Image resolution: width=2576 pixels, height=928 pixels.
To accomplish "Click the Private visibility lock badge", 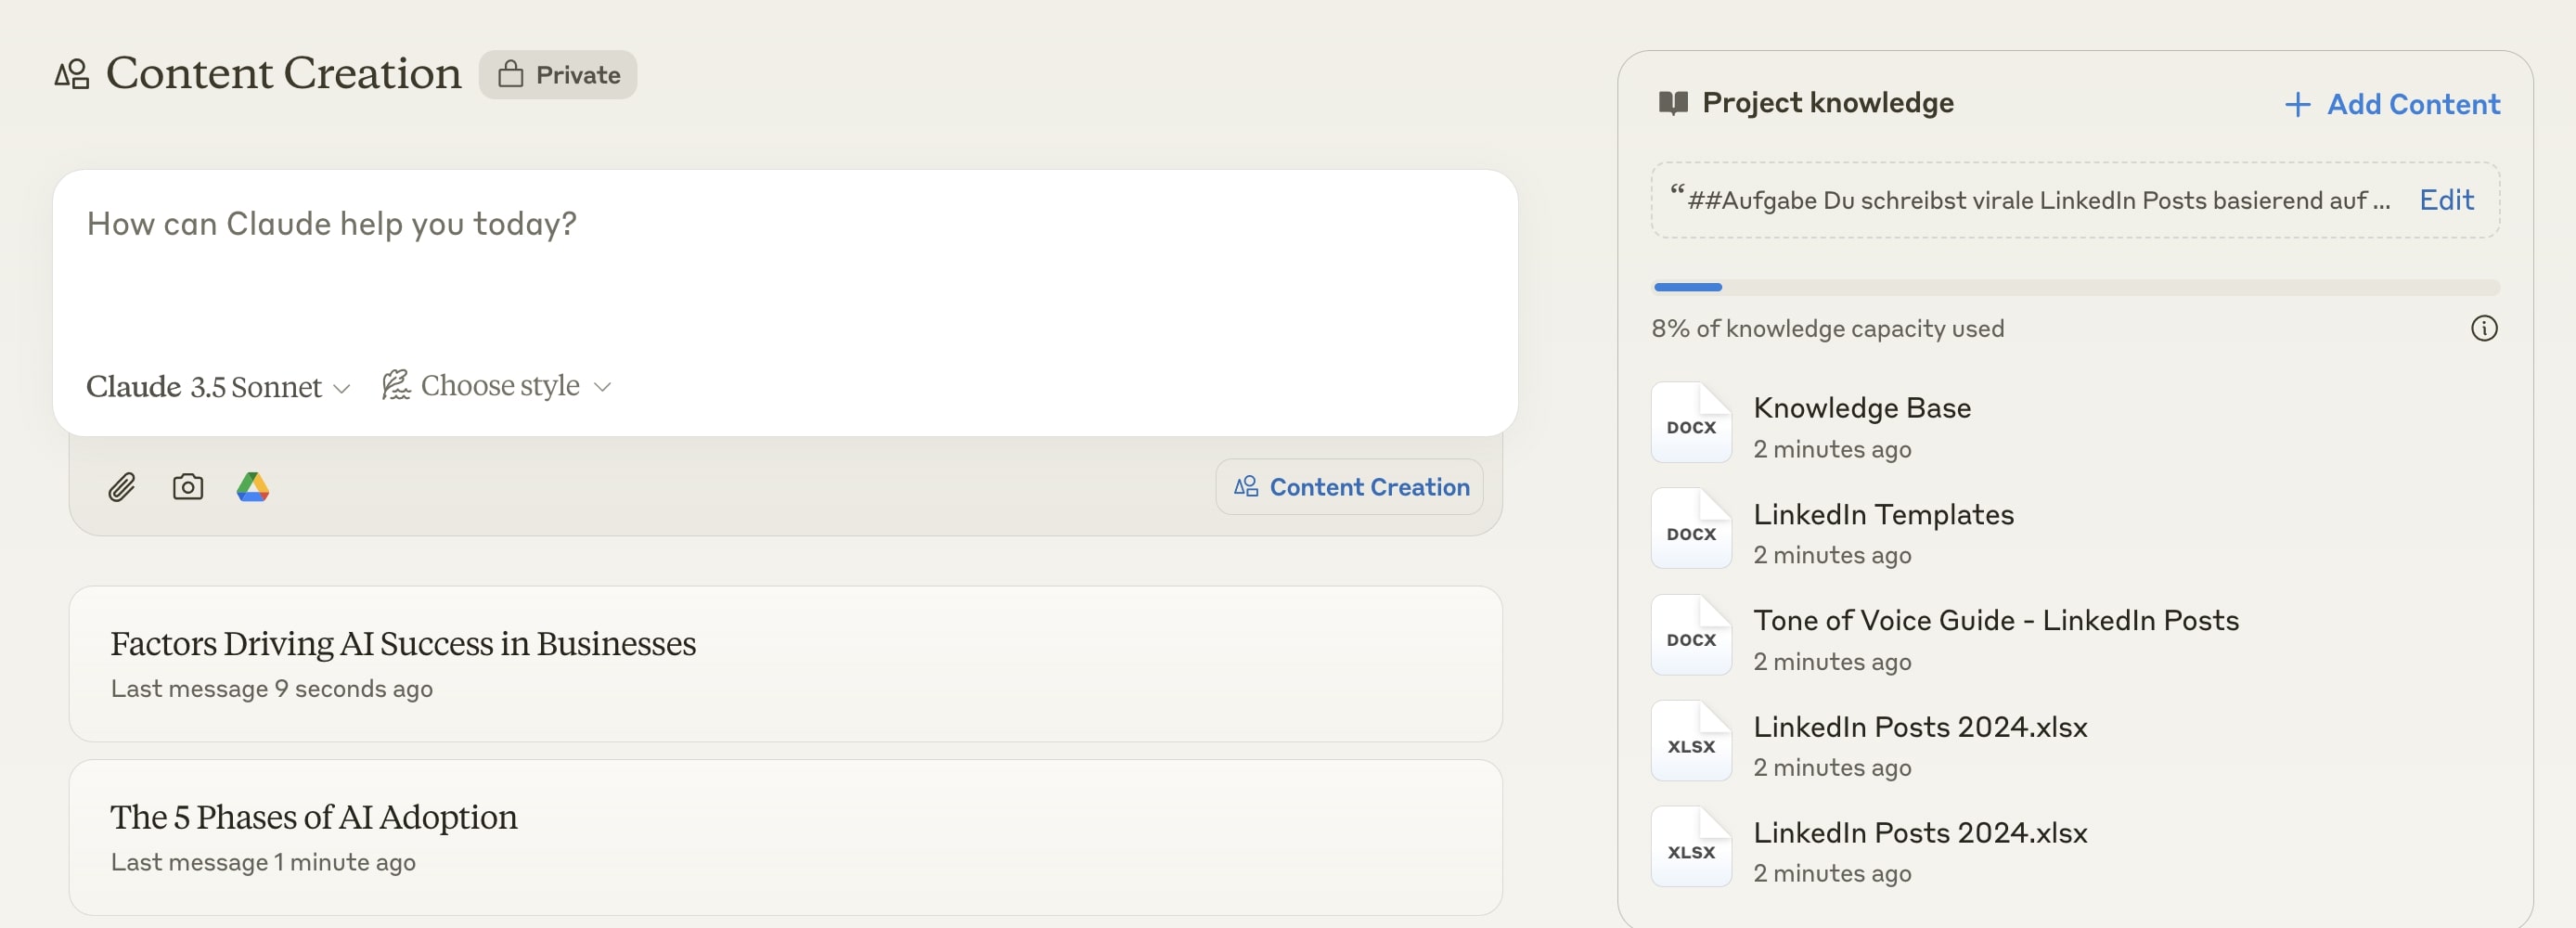I will point(558,75).
